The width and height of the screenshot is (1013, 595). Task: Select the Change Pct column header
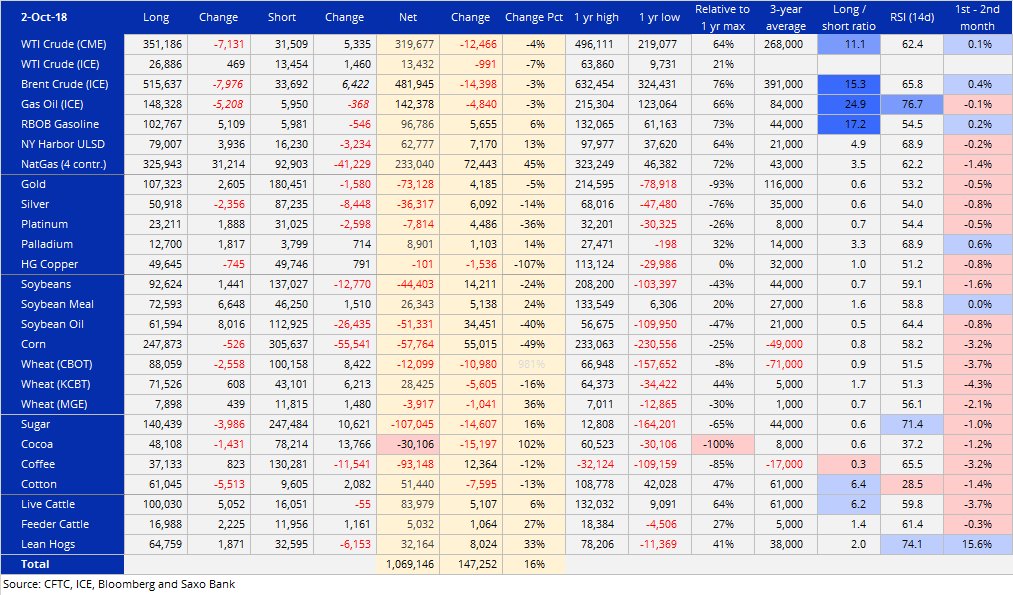533,17
